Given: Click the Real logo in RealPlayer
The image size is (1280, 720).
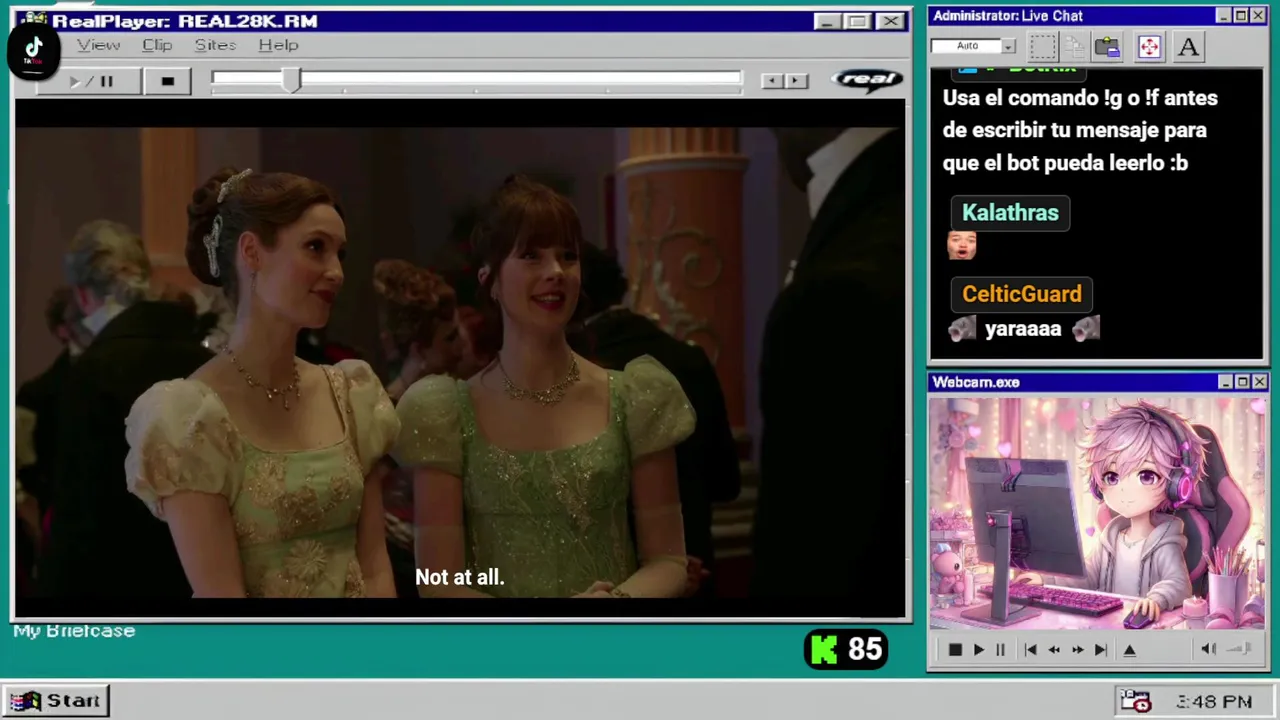Looking at the screenshot, I should pos(868,80).
